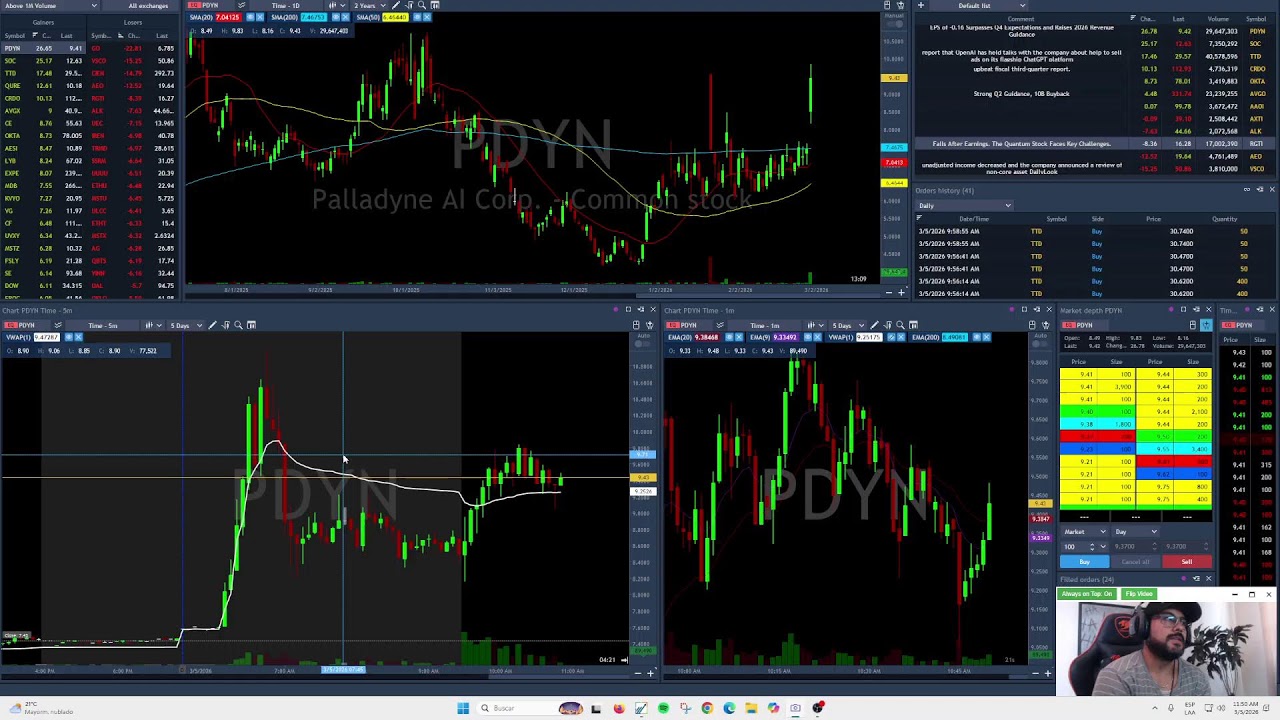Open 5 Days range dropdown in 1m chart
The image size is (1280, 720).
coord(846,325)
